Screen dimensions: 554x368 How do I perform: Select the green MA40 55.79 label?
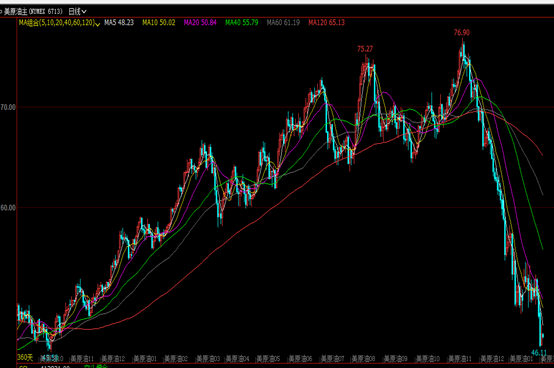point(242,23)
